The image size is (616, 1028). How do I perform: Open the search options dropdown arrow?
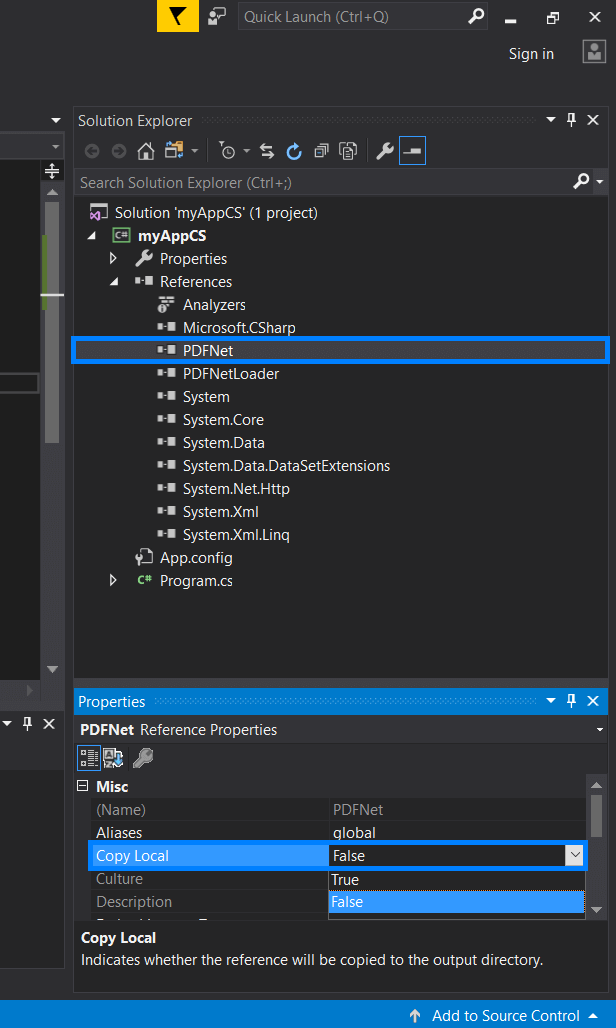coord(600,182)
